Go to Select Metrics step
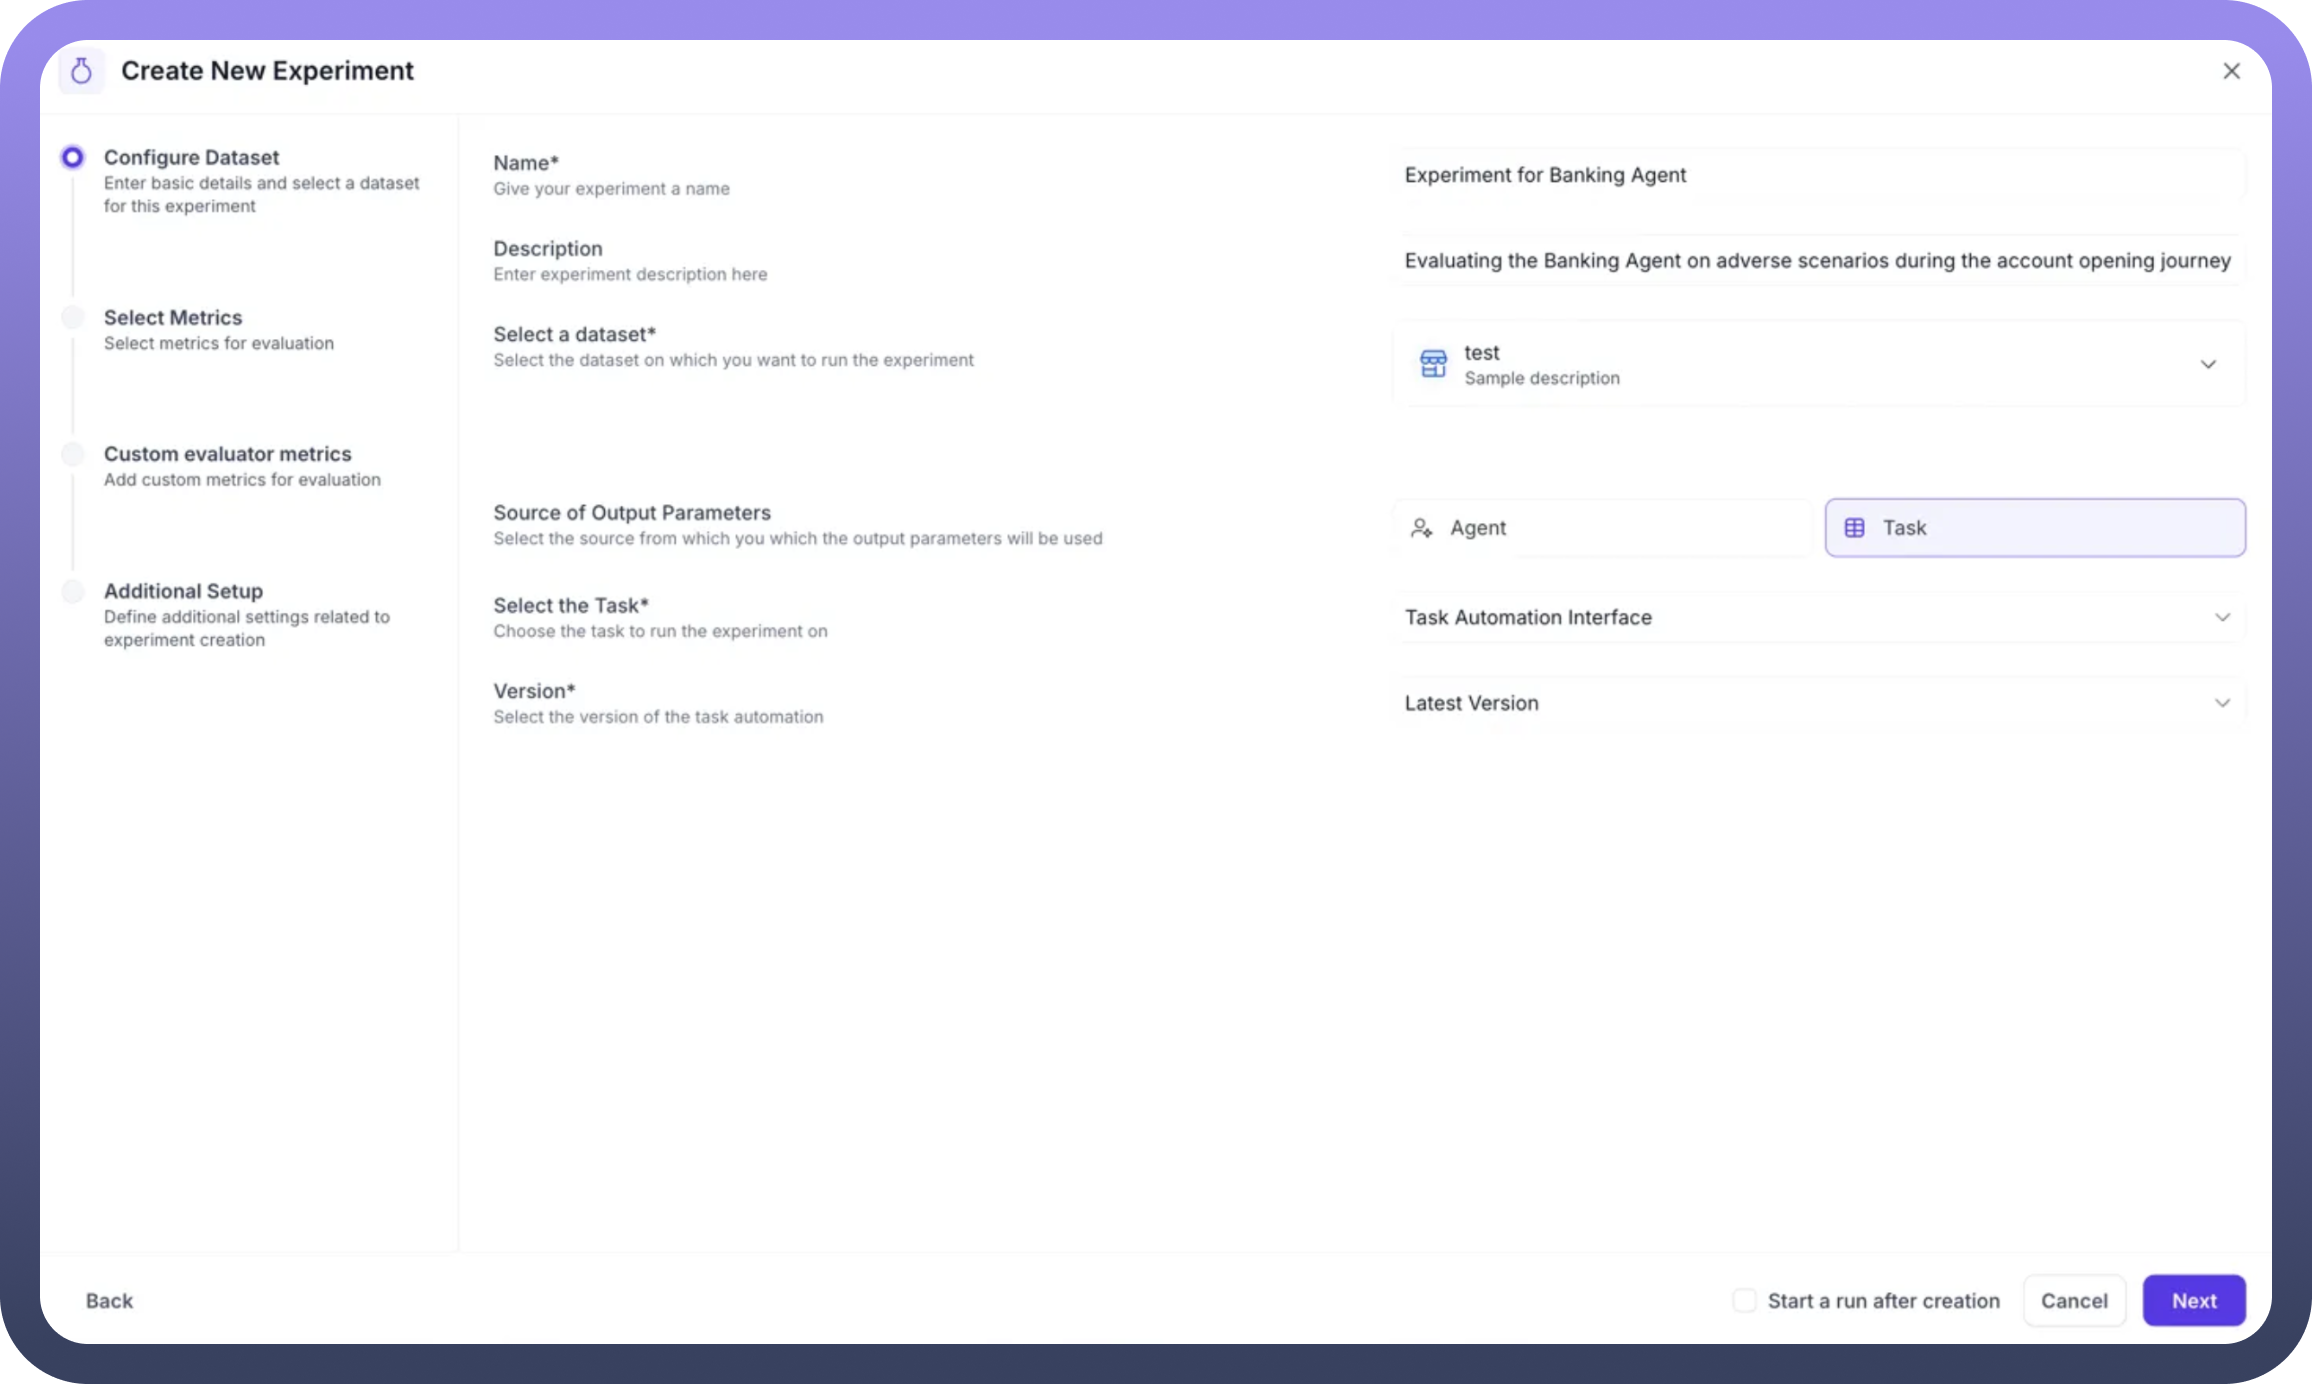Screen dimensions: 2312x1384 (x=173, y=318)
